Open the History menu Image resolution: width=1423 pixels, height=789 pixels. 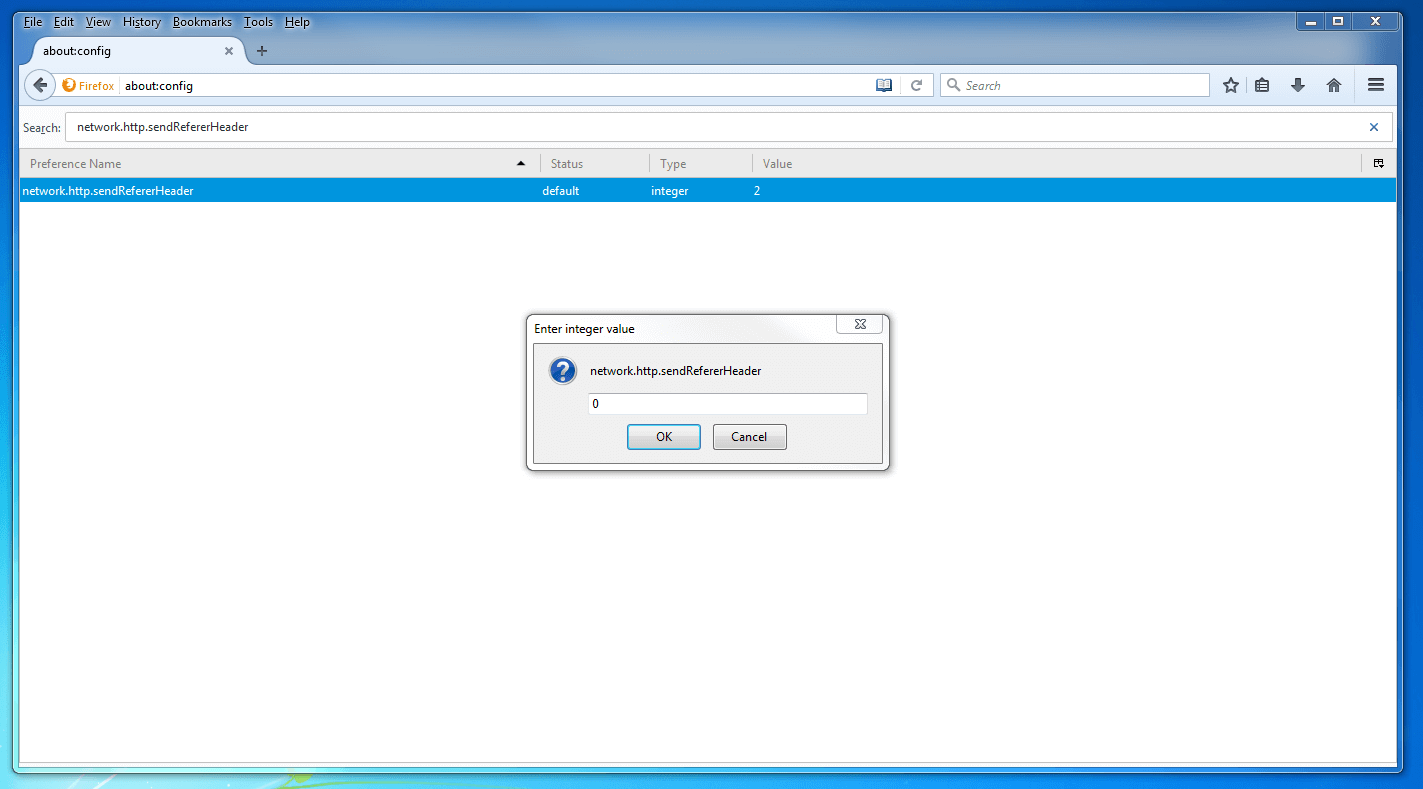coord(141,22)
